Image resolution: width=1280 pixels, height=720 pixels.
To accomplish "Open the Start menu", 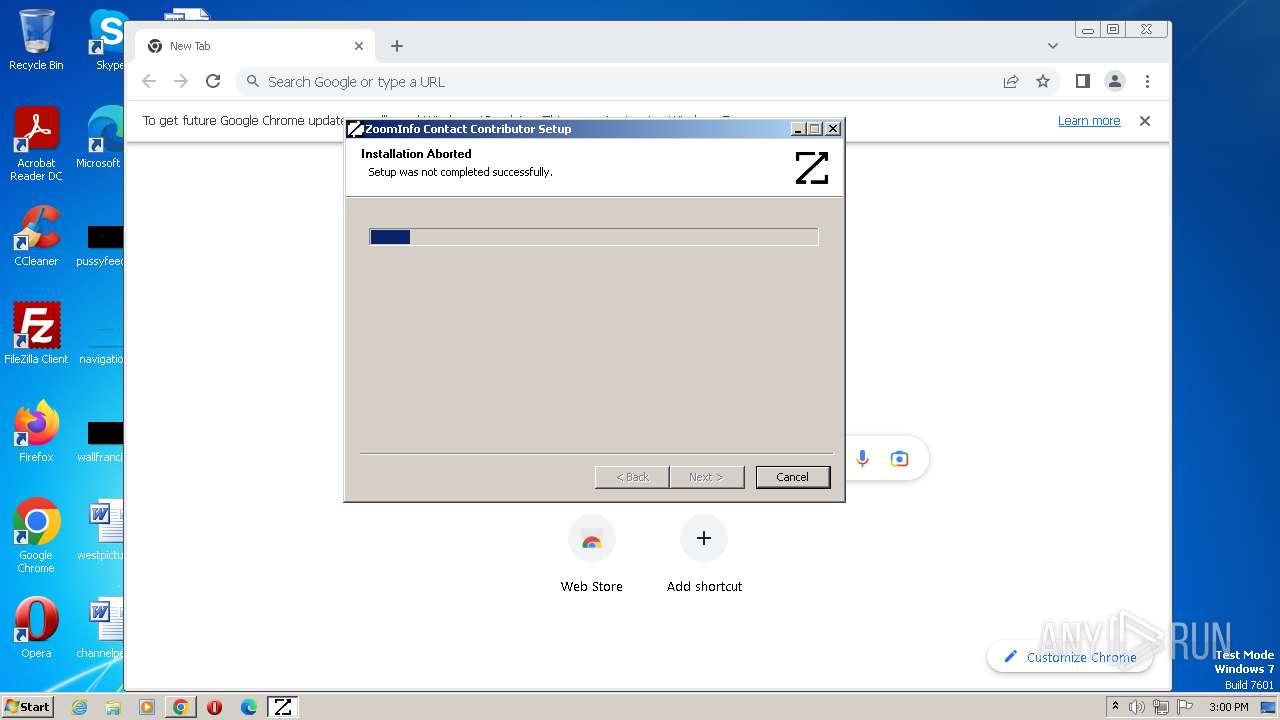I will [27, 707].
